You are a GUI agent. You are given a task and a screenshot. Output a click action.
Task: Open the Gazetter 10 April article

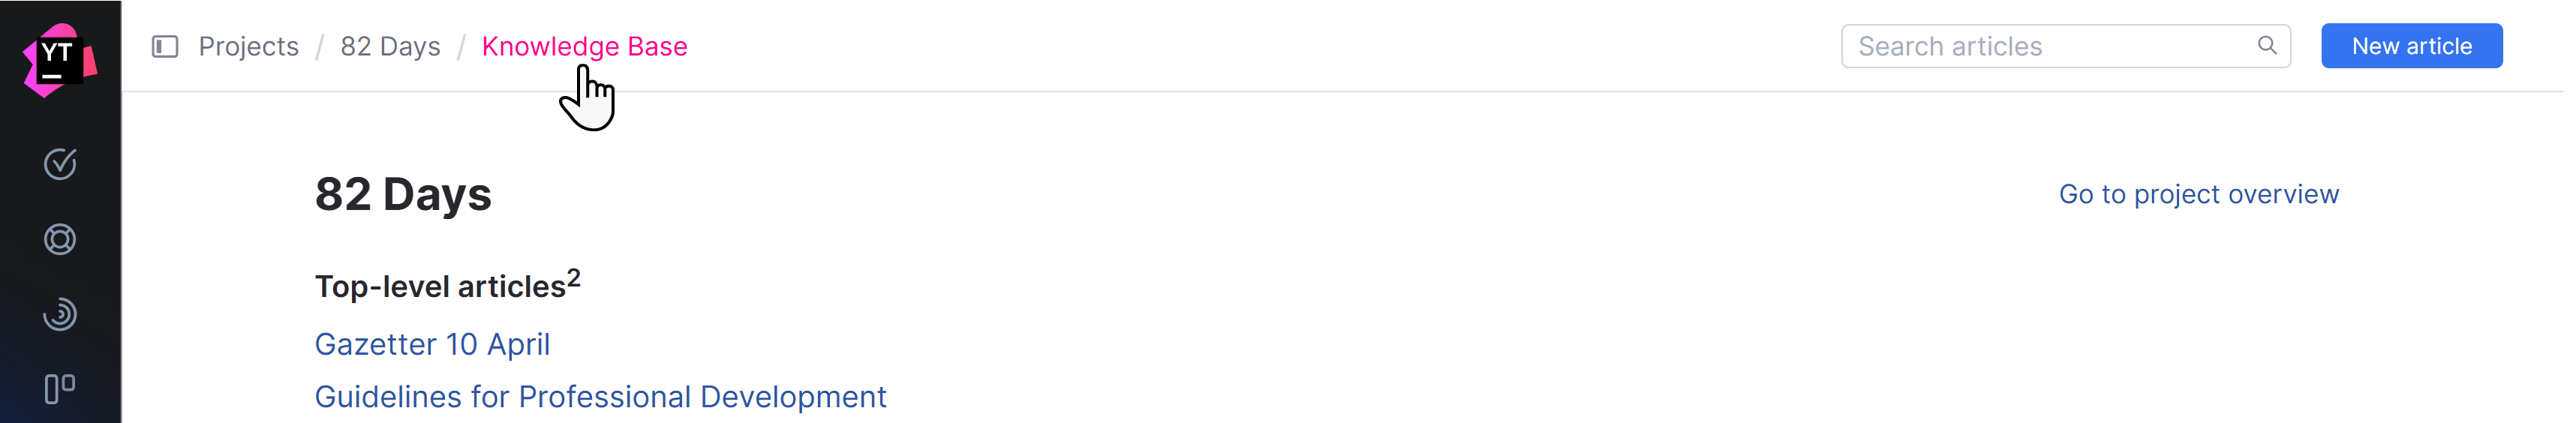pos(432,344)
